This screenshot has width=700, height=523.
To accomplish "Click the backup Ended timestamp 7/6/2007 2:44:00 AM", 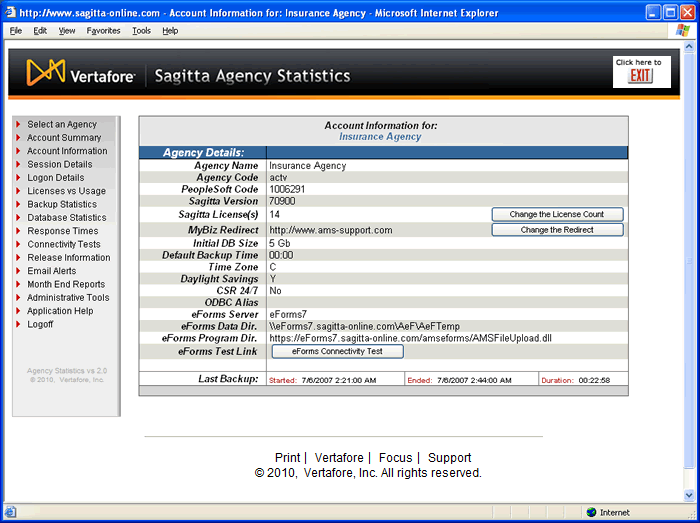I will (474, 381).
